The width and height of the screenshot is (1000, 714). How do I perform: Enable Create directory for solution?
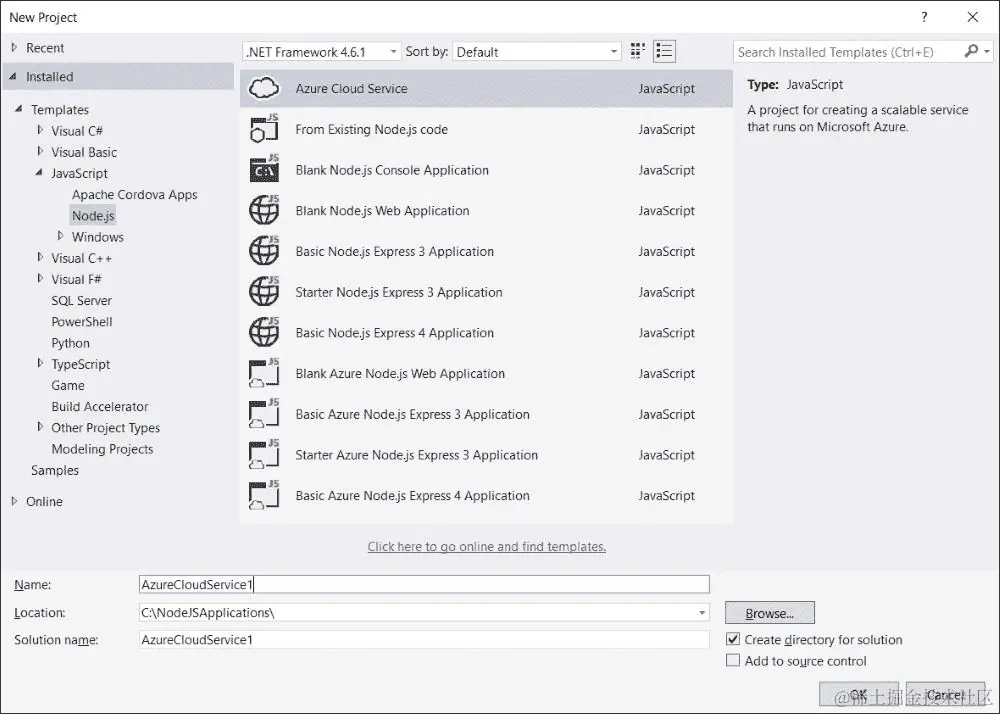click(x=733, y=639)
